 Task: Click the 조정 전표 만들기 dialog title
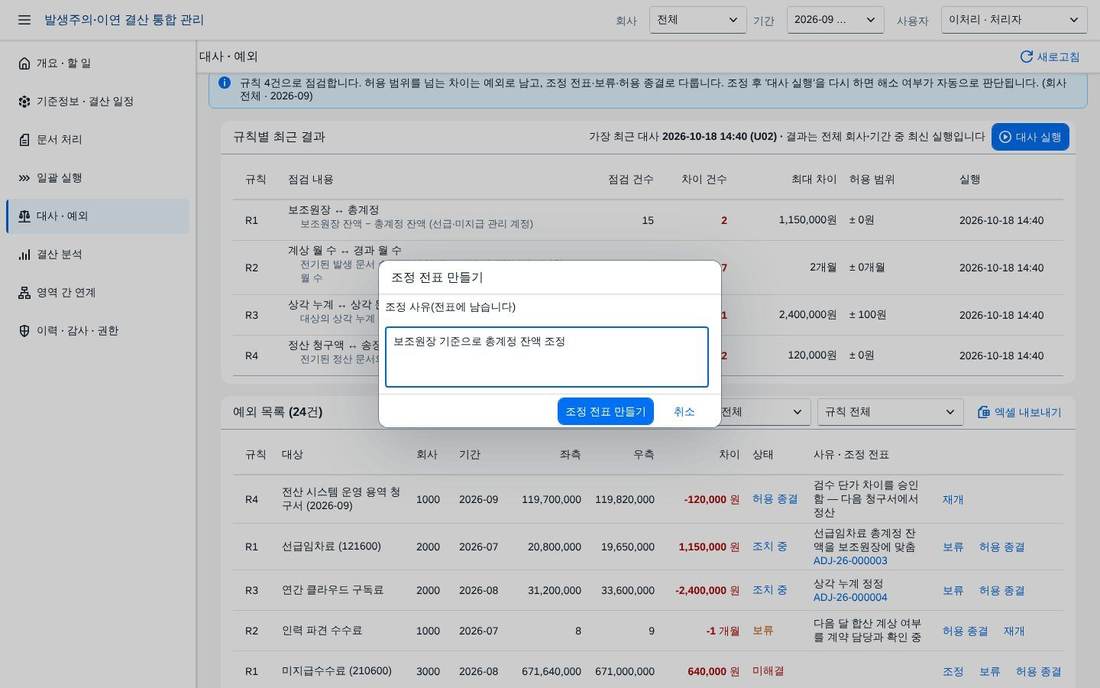click(x=437, y=278)
